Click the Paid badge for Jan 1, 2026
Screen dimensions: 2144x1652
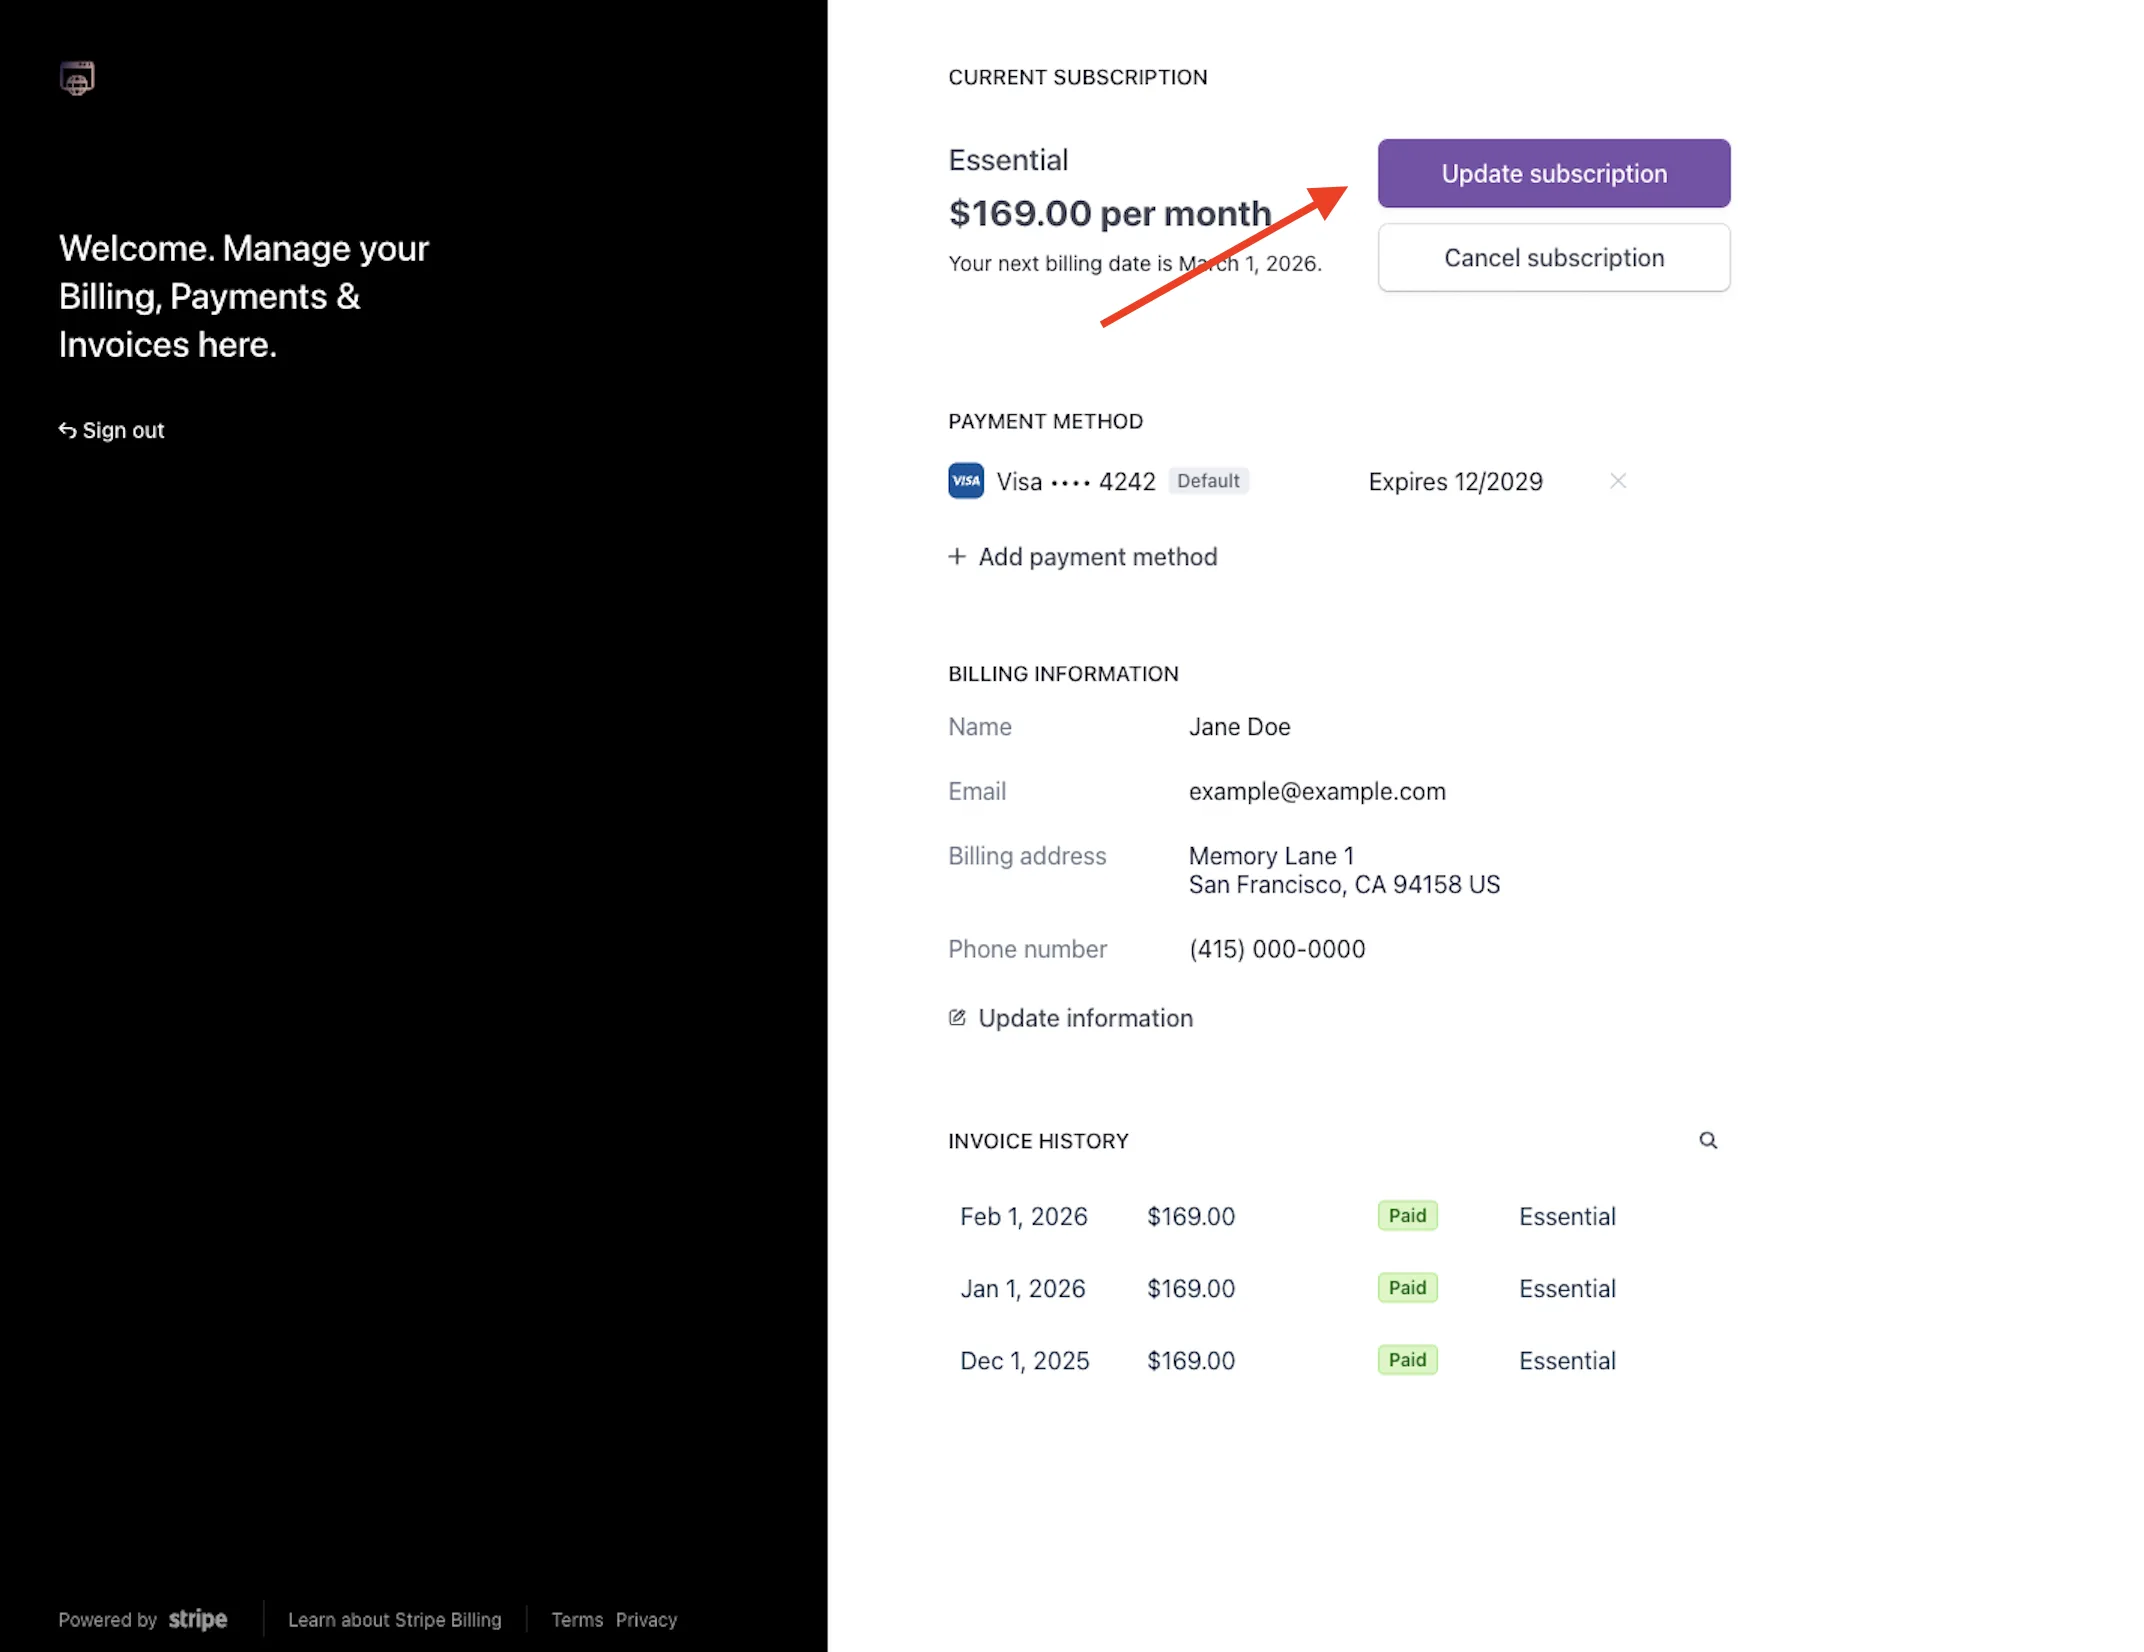tap(1407, 1287)
